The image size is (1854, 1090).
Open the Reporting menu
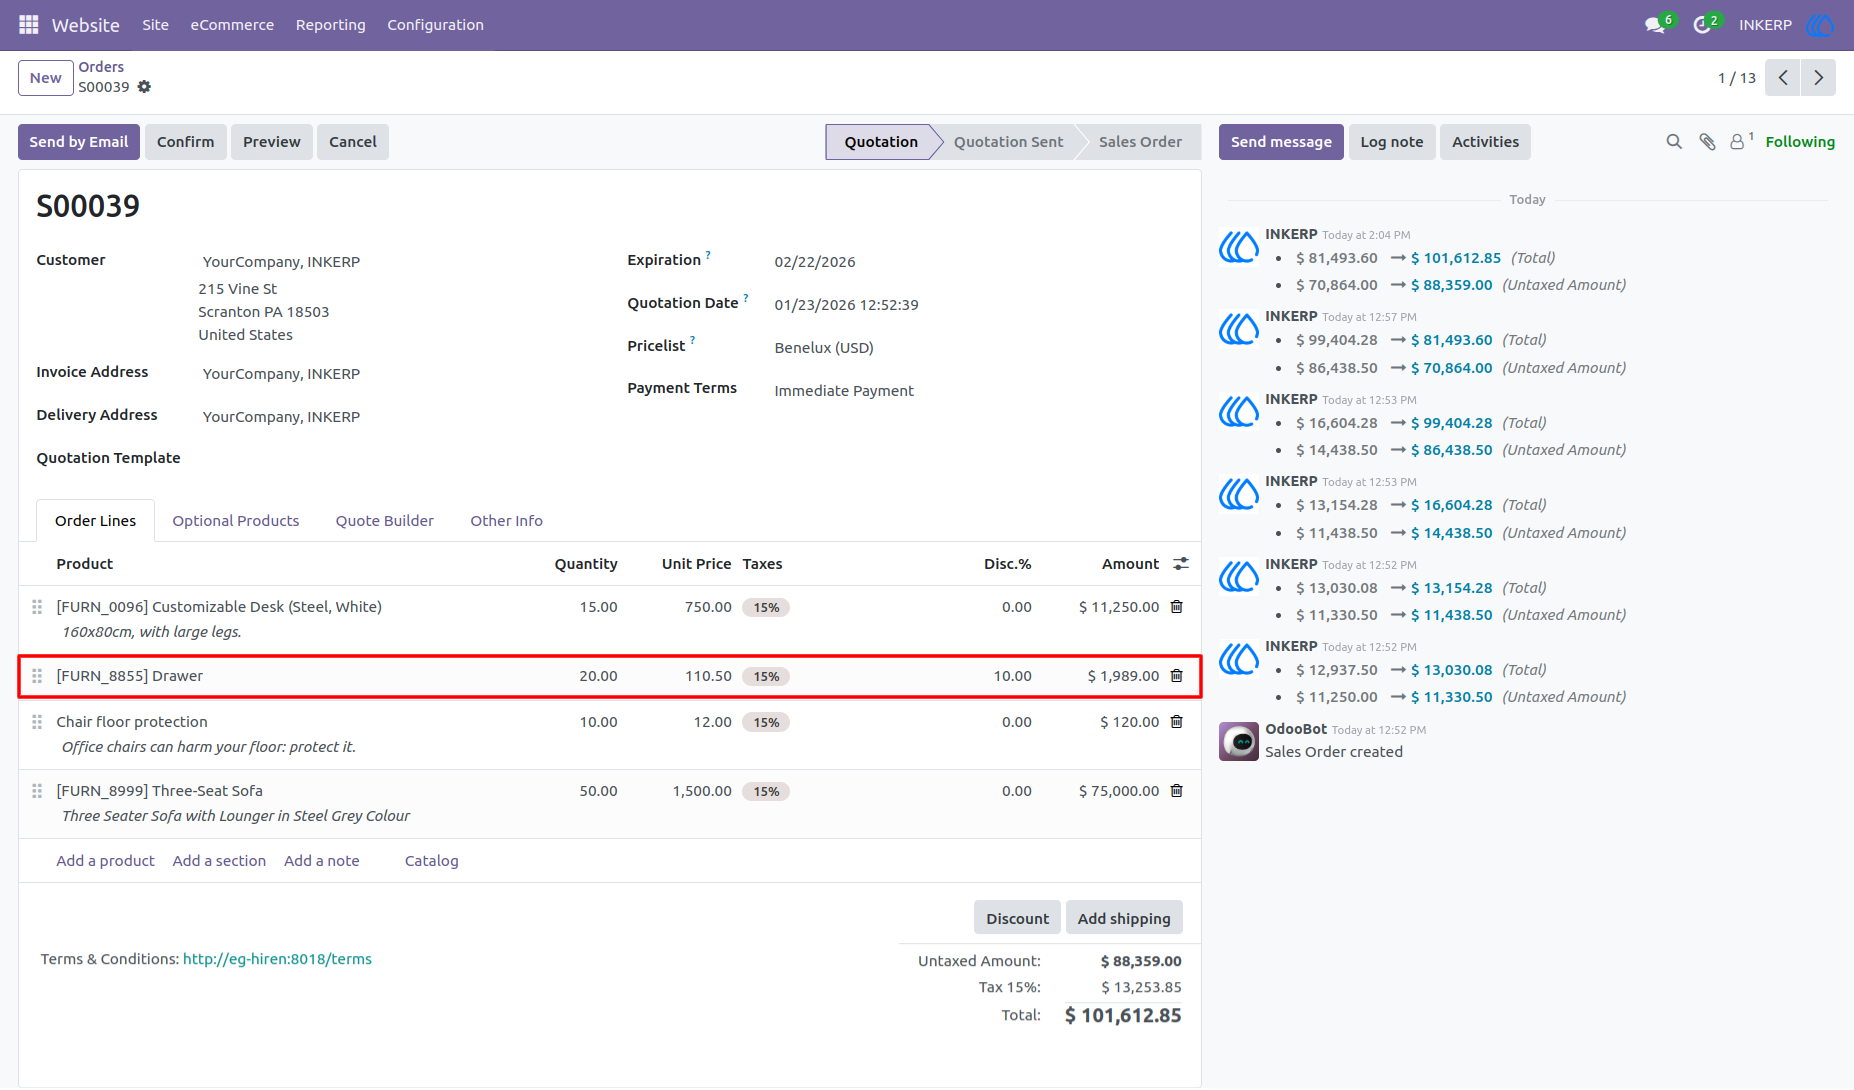pos(331,25)
